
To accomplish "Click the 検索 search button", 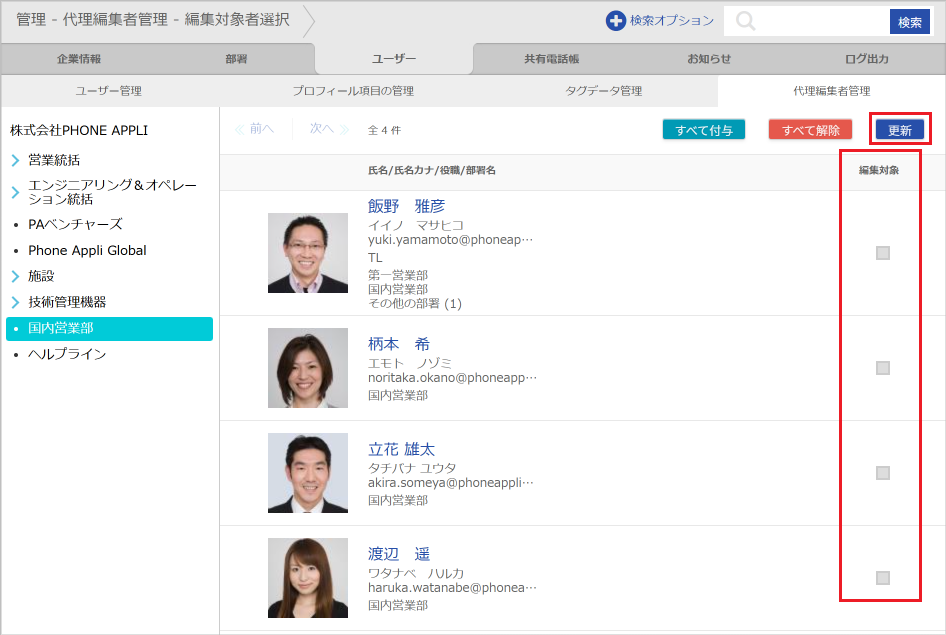I will 909,22.
